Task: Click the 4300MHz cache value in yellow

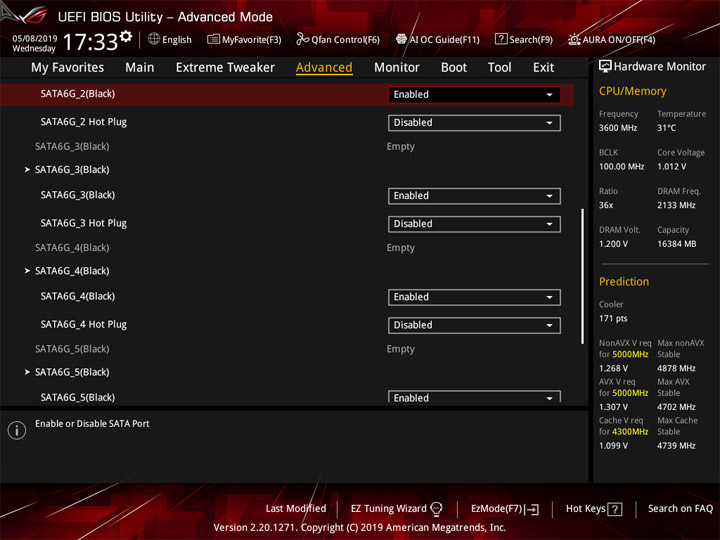Action: [x=630, y=432]
